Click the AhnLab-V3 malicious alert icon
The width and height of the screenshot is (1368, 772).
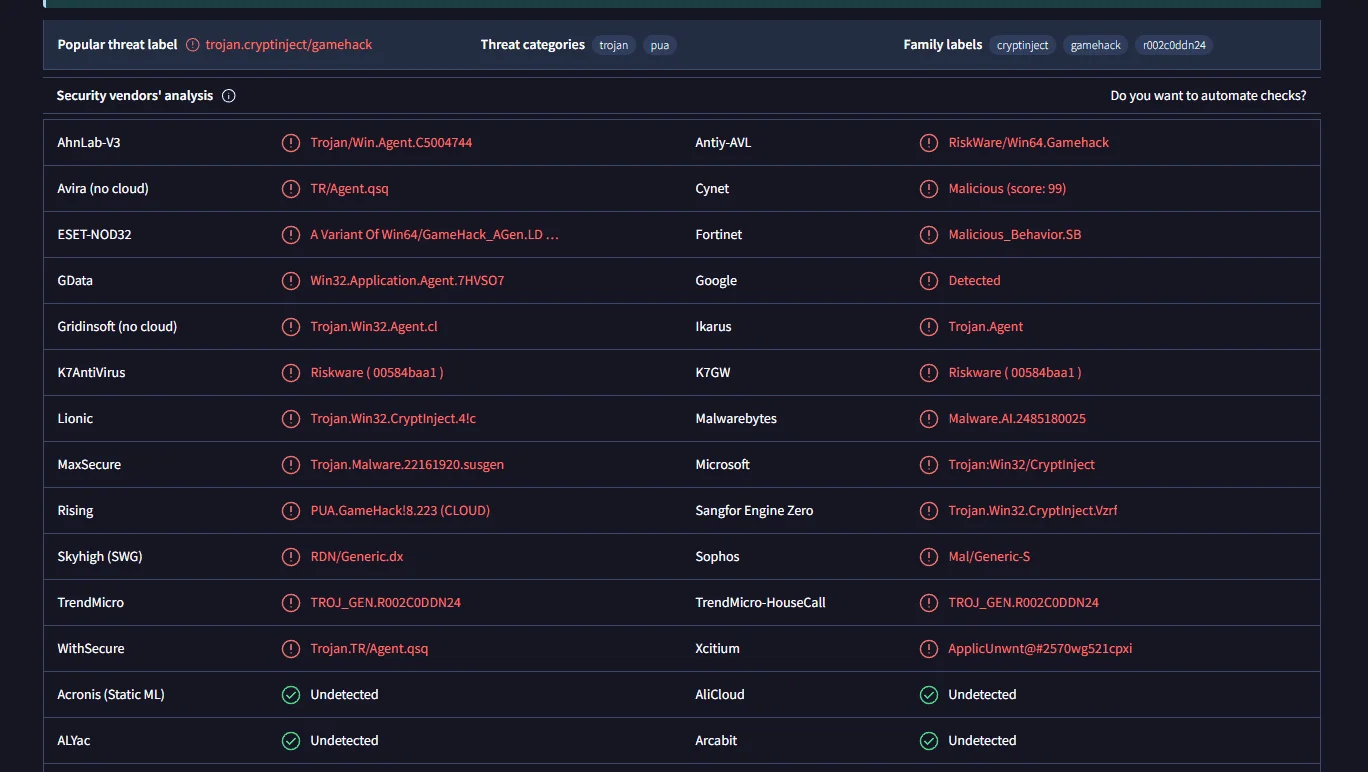[291, 143]
